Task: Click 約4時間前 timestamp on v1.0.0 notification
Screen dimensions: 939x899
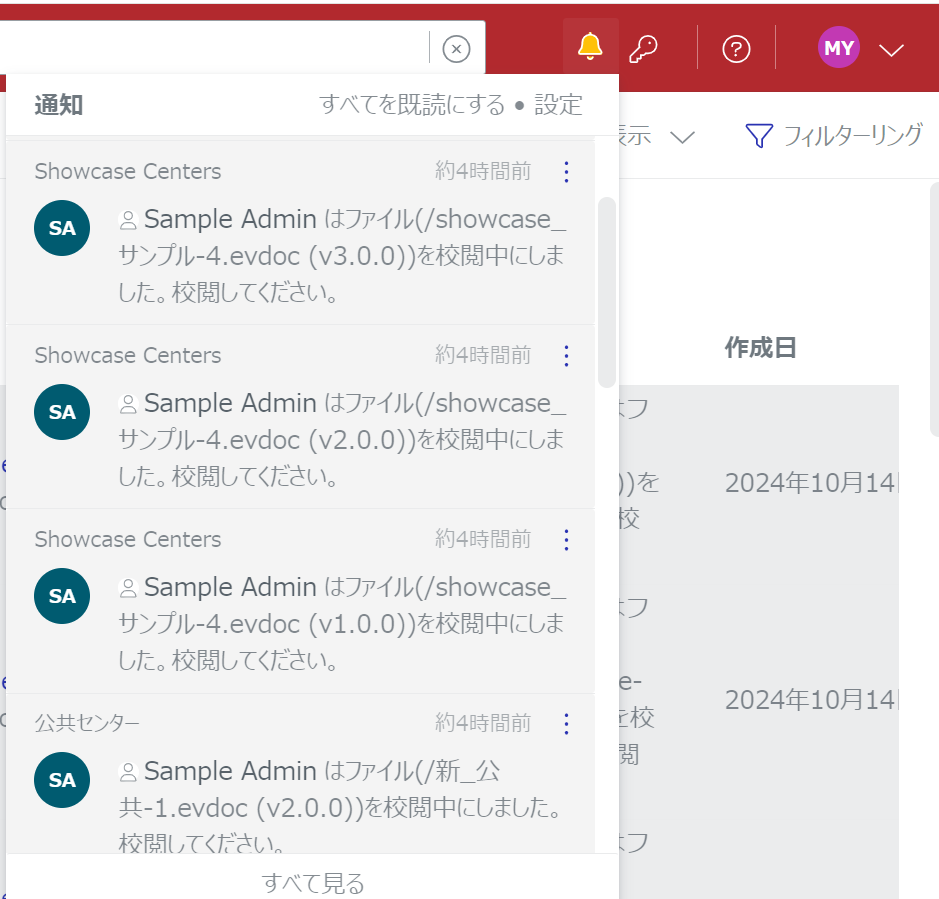Action: point(483,539)
